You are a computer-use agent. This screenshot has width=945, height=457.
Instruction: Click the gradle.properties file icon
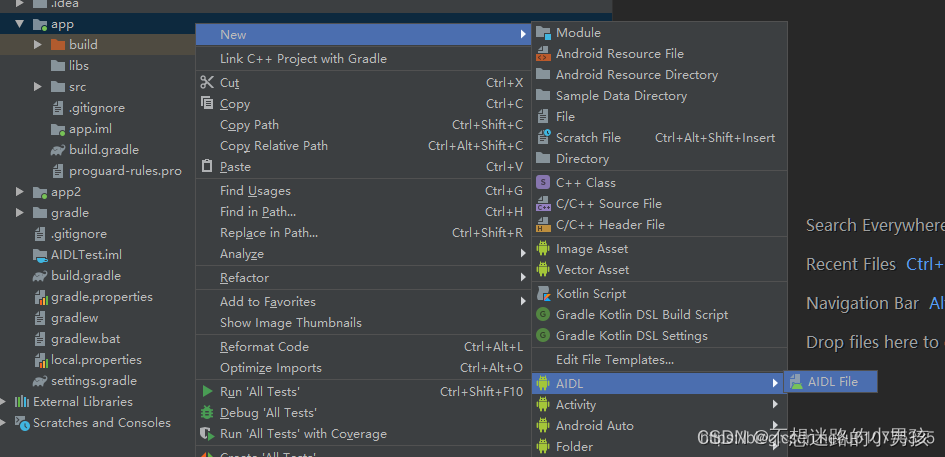[x=41, y=297]
